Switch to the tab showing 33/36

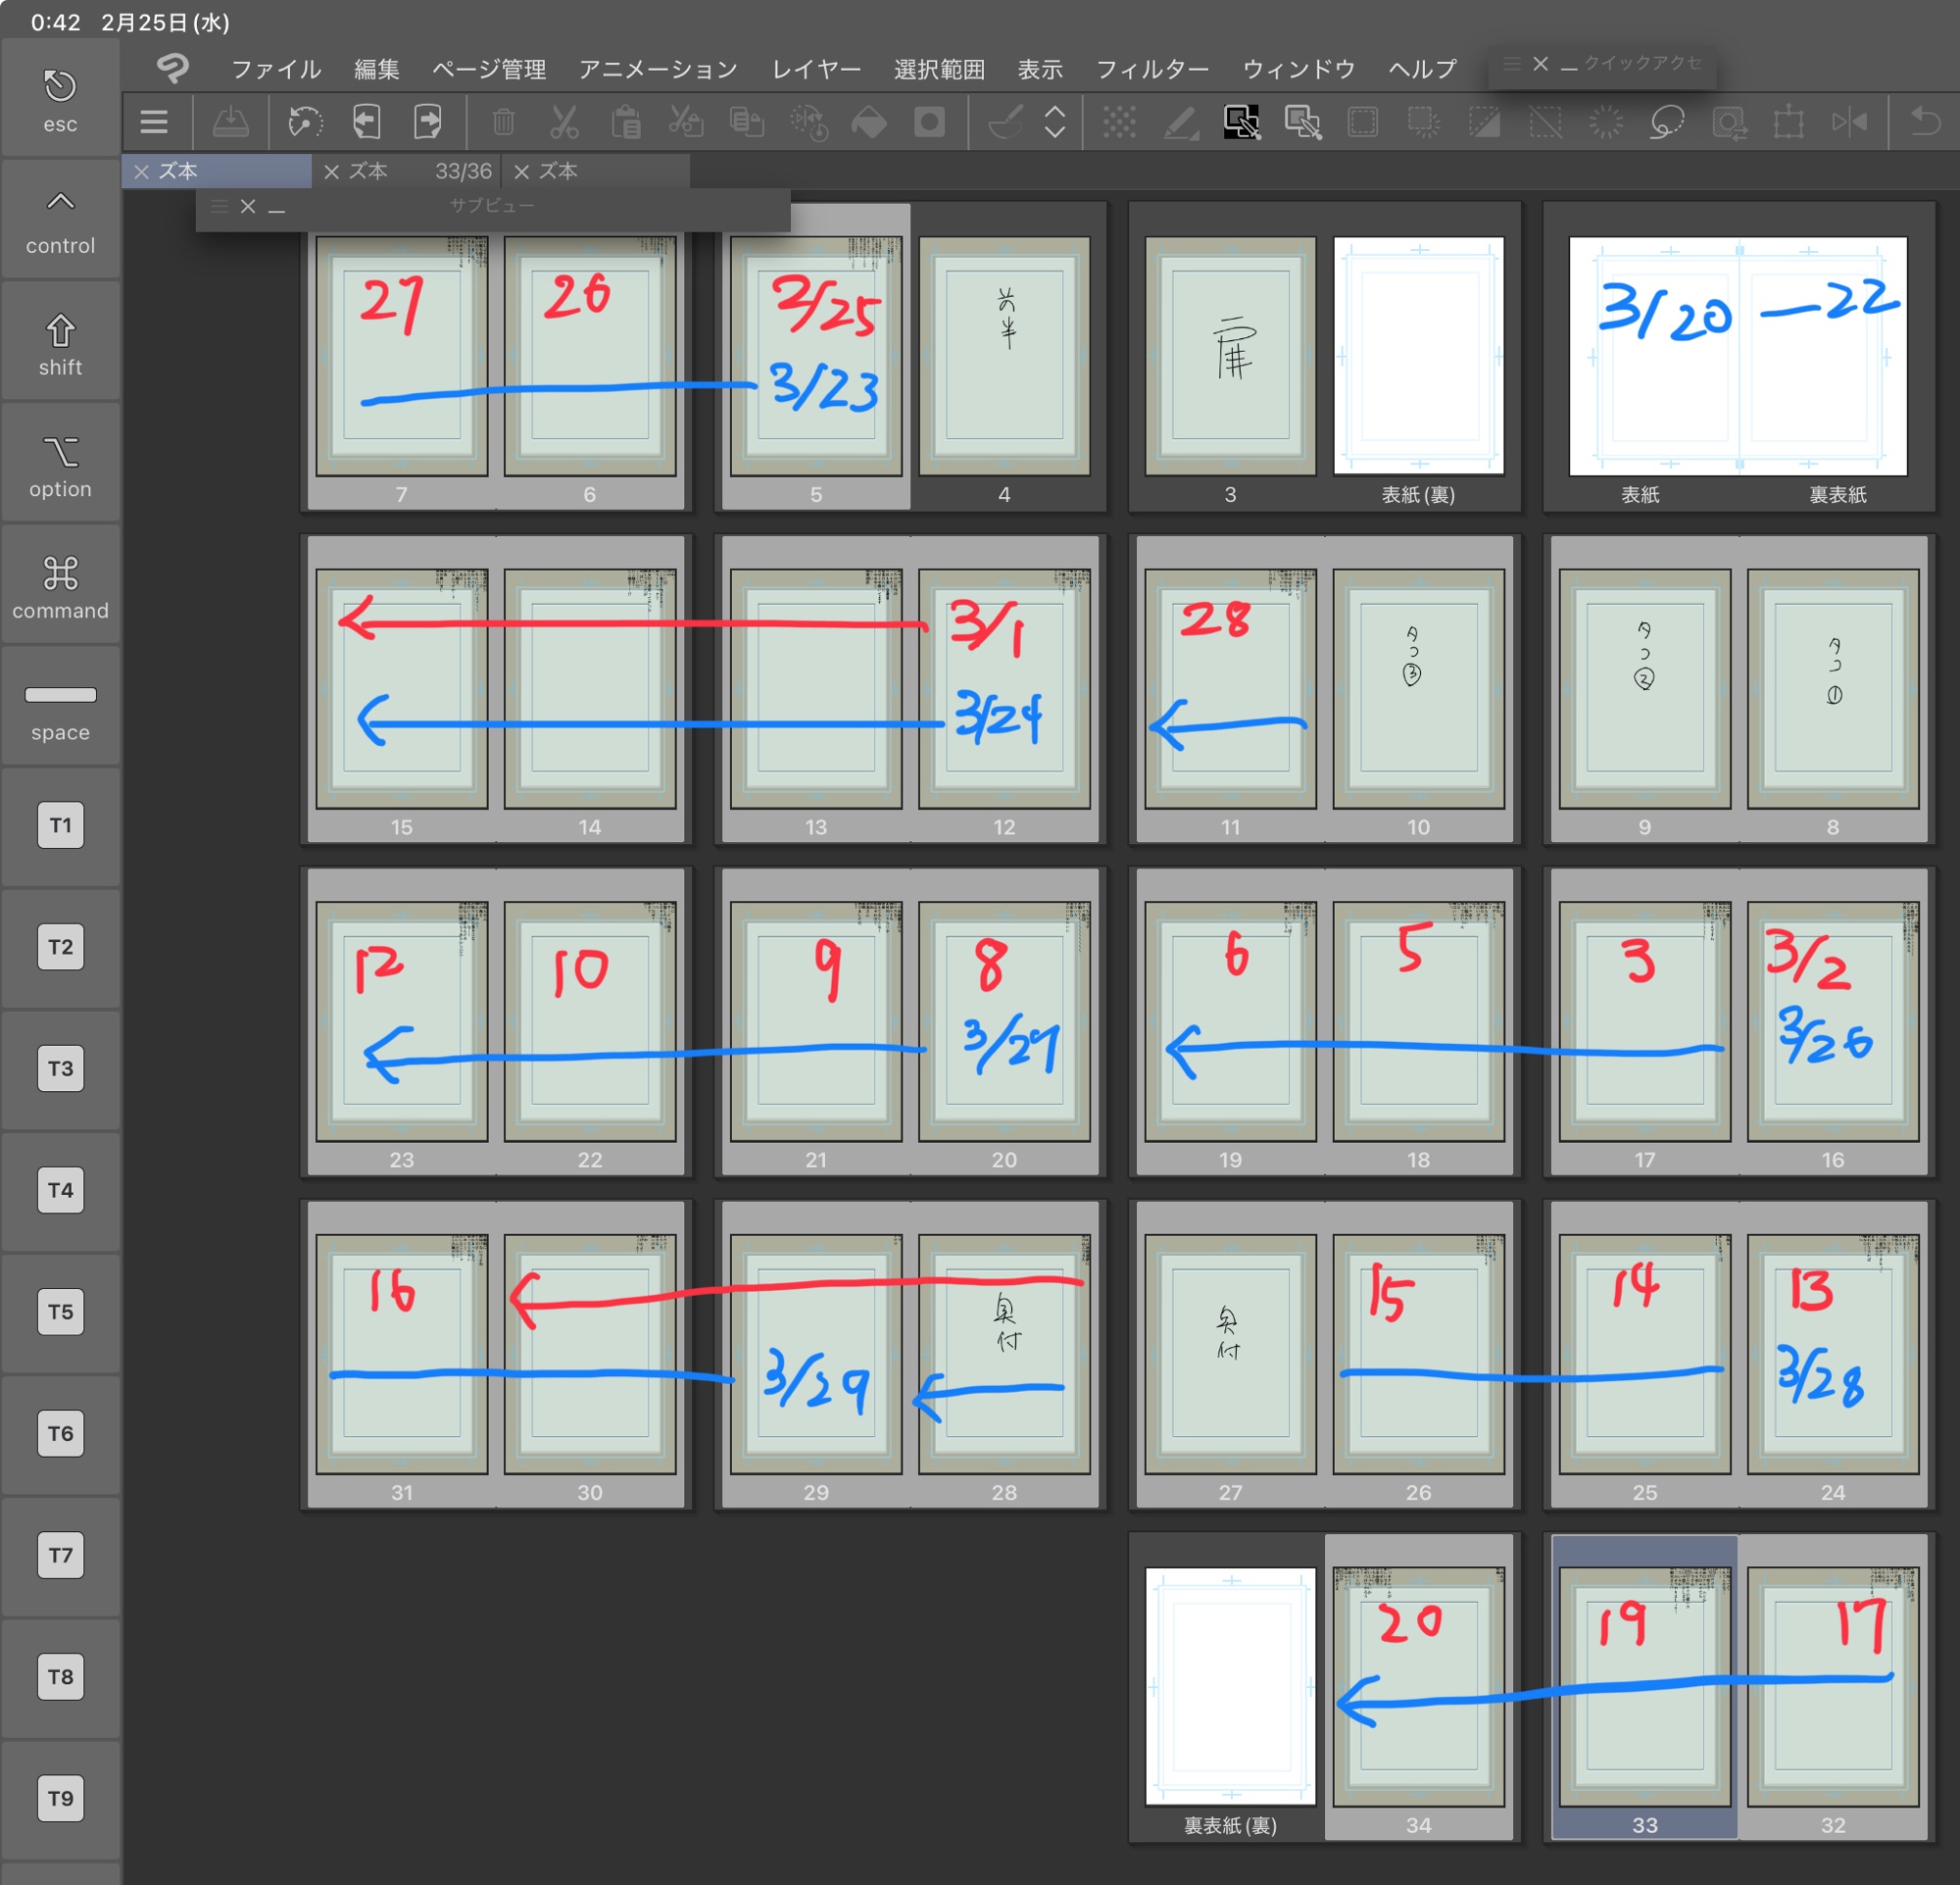tap(410, 171)
